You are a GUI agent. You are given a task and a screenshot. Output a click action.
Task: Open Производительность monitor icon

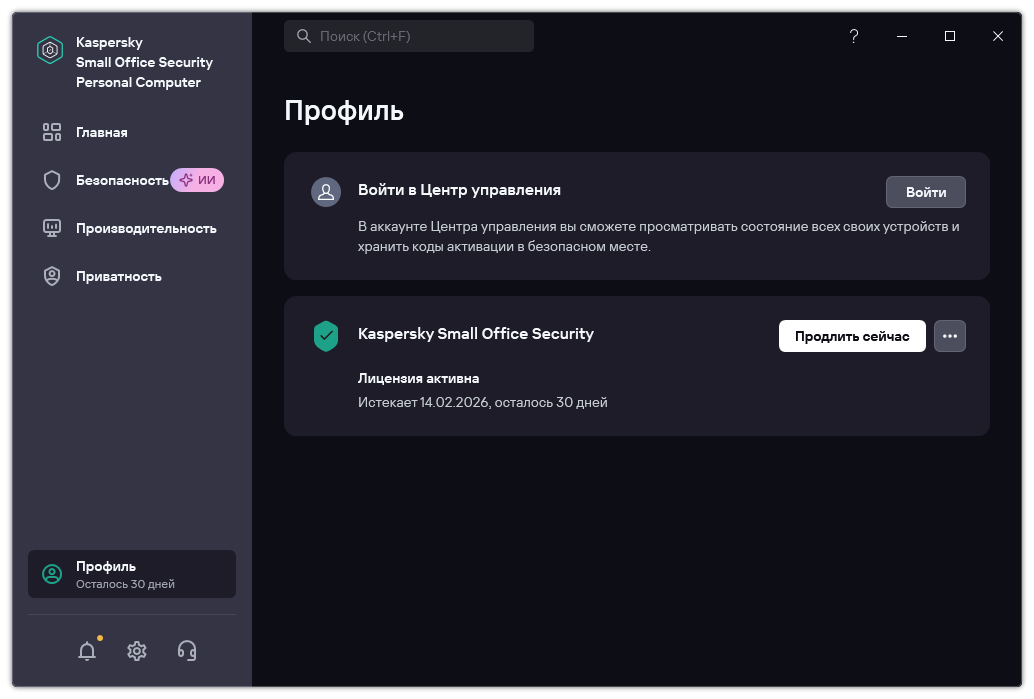click(51, 228)
